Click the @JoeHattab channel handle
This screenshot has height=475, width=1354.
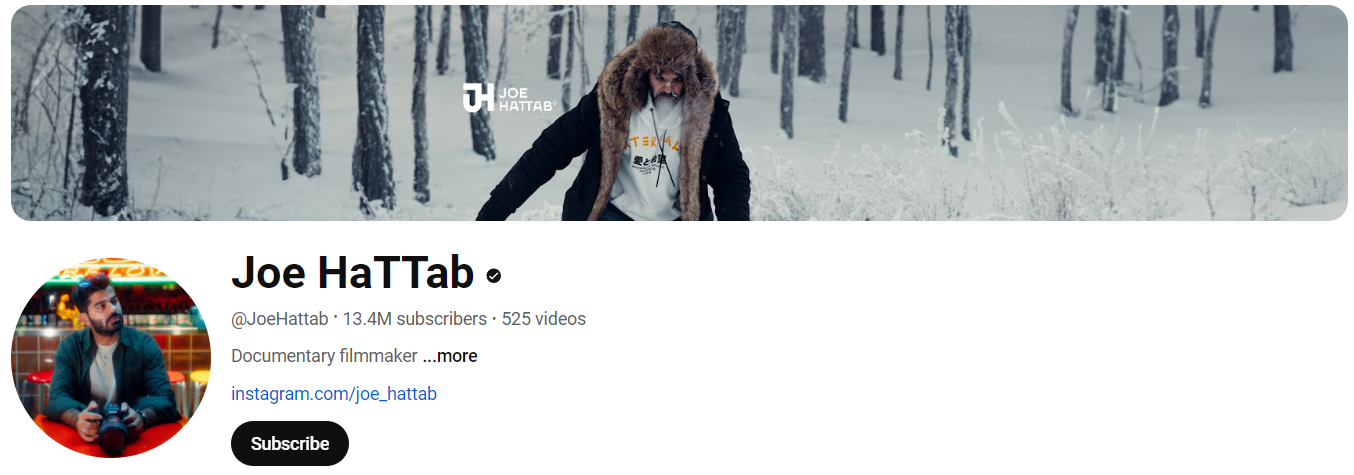(279, 319)
